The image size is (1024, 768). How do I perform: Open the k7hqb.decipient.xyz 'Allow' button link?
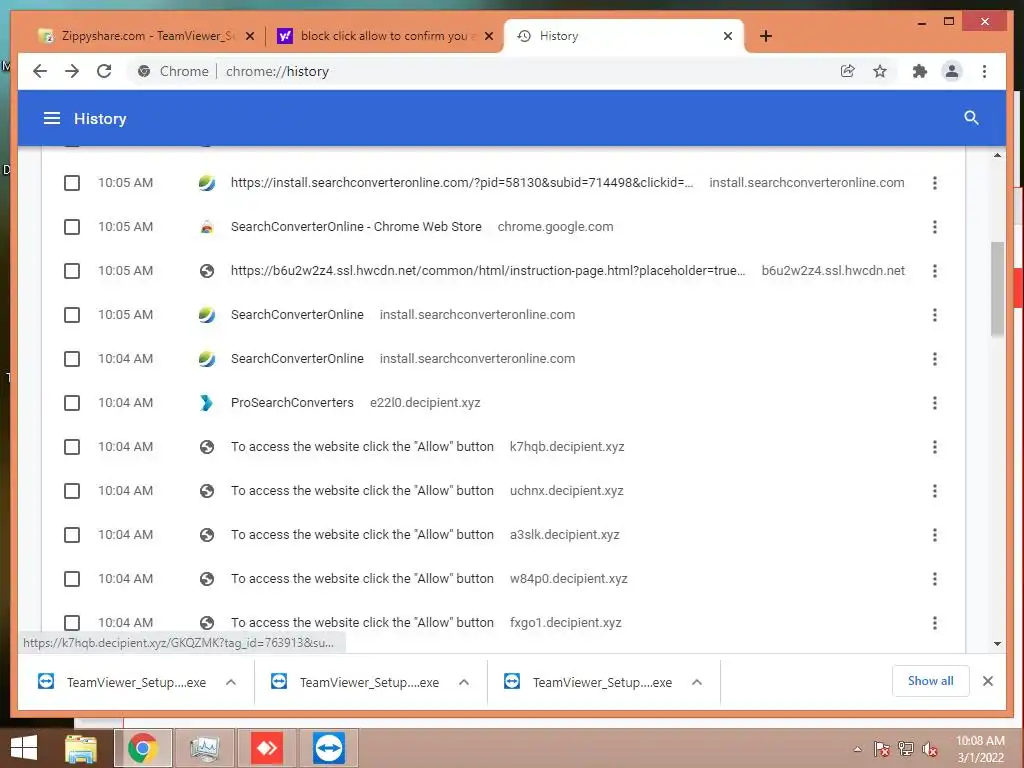click(x=362, y=447)
